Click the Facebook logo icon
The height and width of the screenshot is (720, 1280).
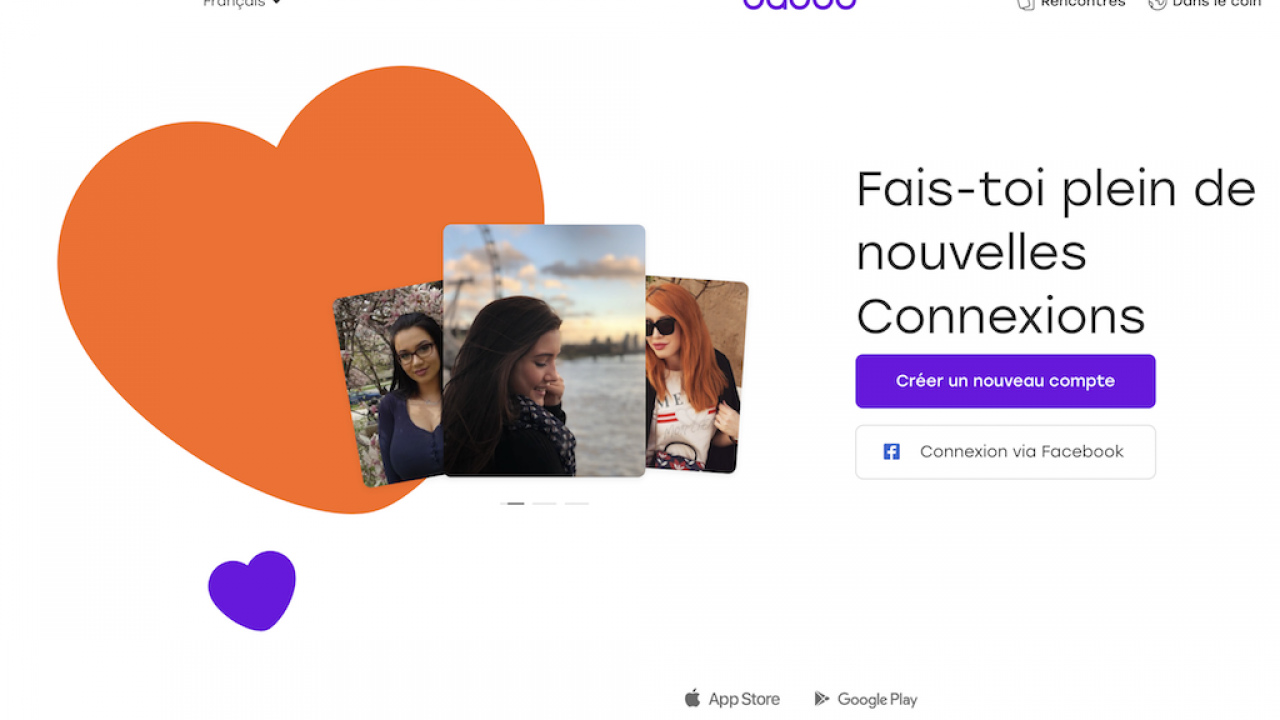click(x=891, y=452)
